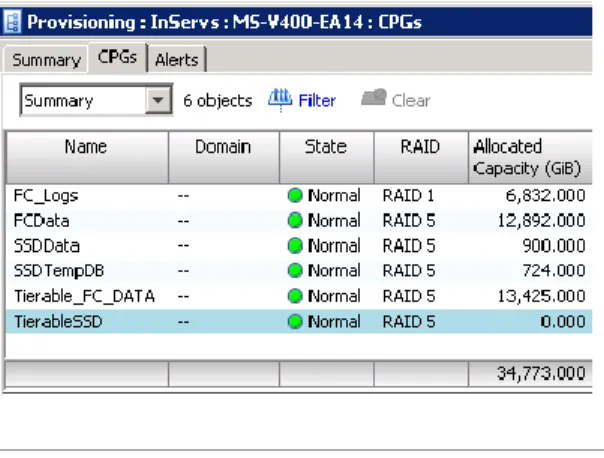Viewport: 604px width, 458px height.
Task: Select the TierableSSD row name
Action: click(58, 322)
